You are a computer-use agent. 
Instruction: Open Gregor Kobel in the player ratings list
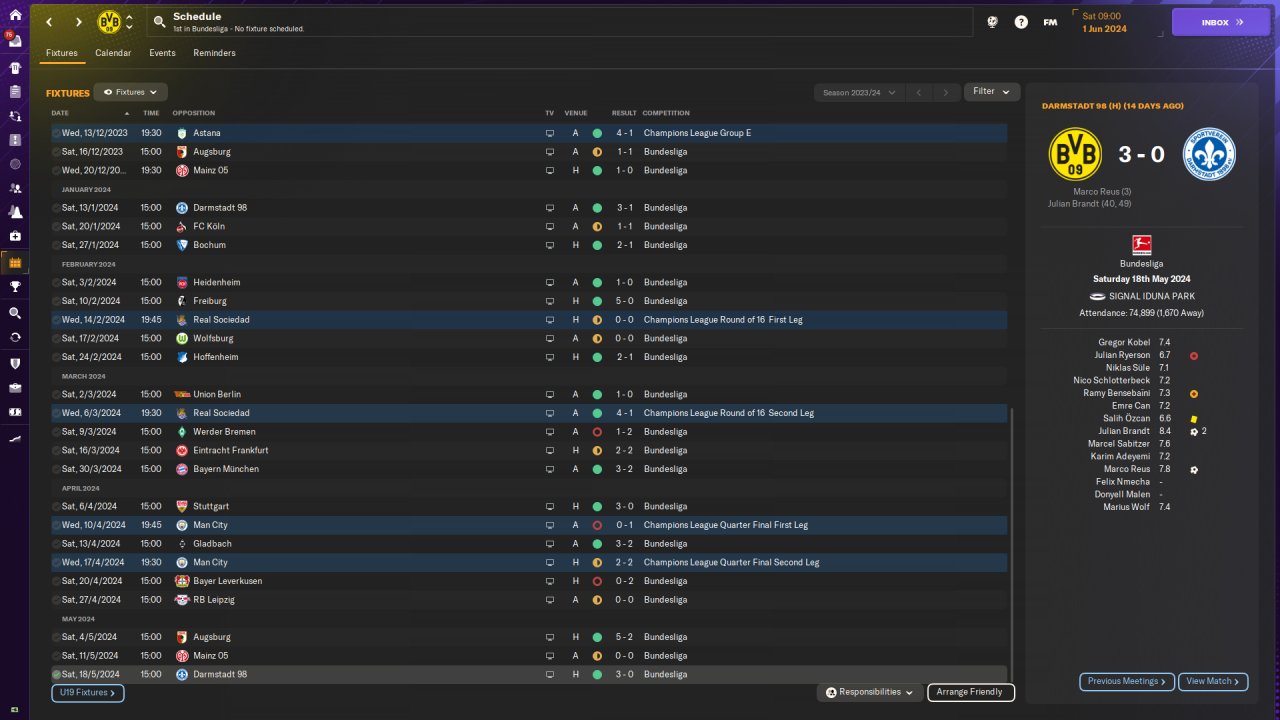click(x=1124, y=342)
